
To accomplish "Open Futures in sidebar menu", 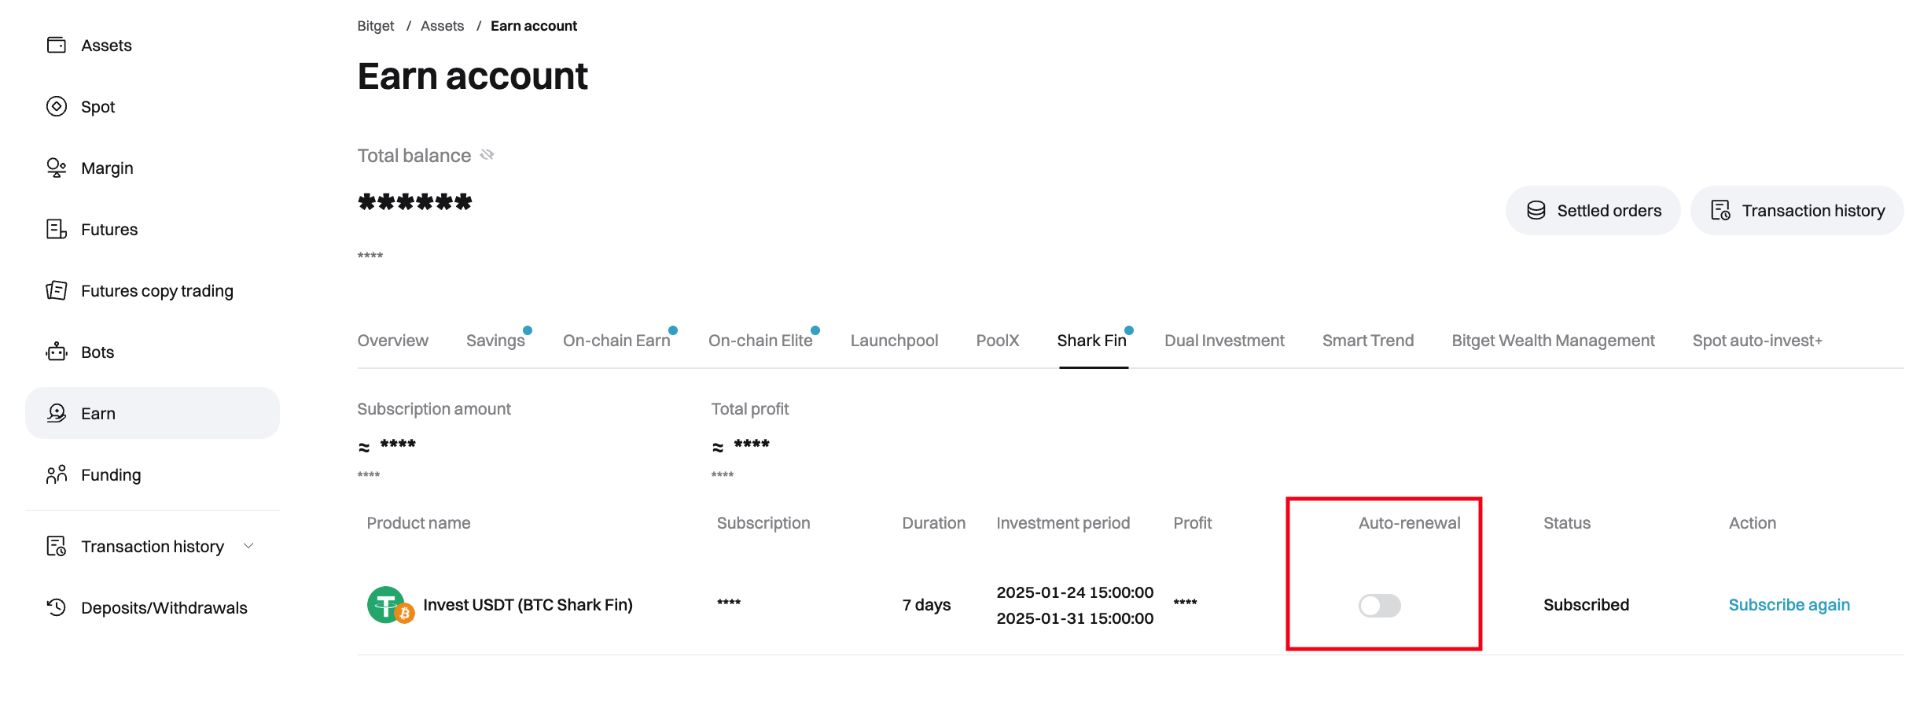I will coord(152,229).
